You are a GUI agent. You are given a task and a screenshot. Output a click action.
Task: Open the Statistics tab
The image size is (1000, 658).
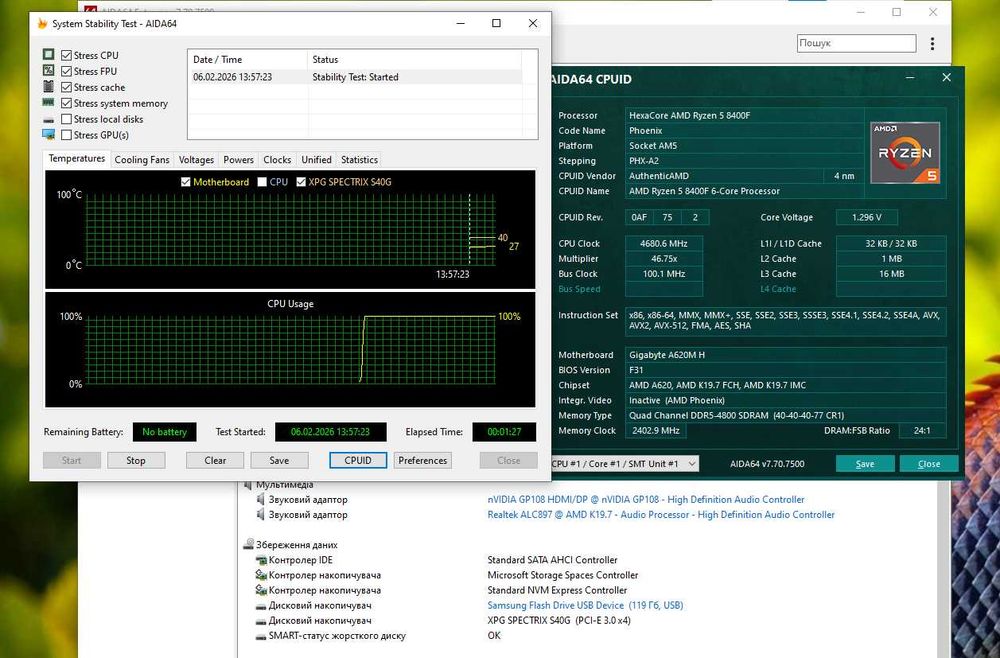[359, 160]
